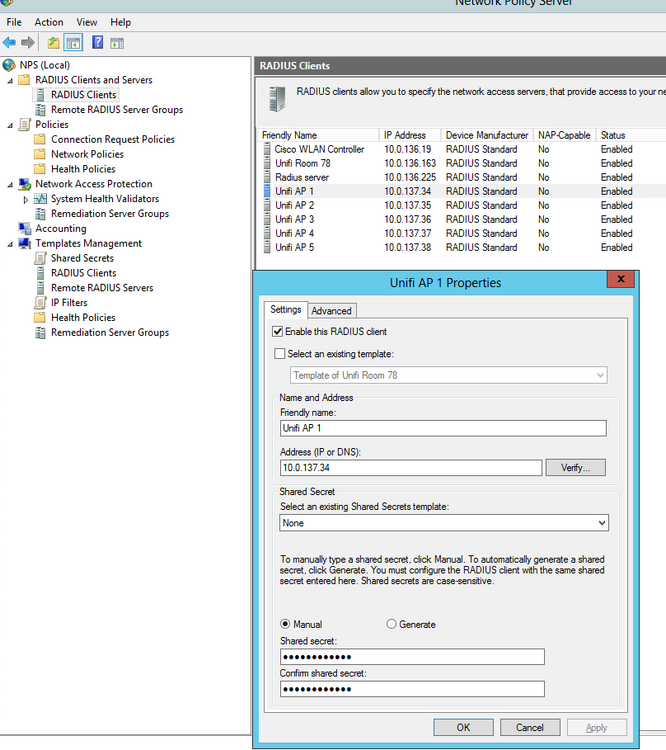Viewport: 666px width, 750px height.
Task: Click the OK button
Action: pos(463,728)
